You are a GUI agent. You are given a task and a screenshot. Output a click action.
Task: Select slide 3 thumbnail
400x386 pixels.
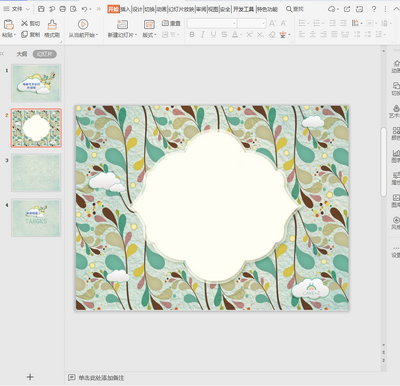(x=36, y=173)
